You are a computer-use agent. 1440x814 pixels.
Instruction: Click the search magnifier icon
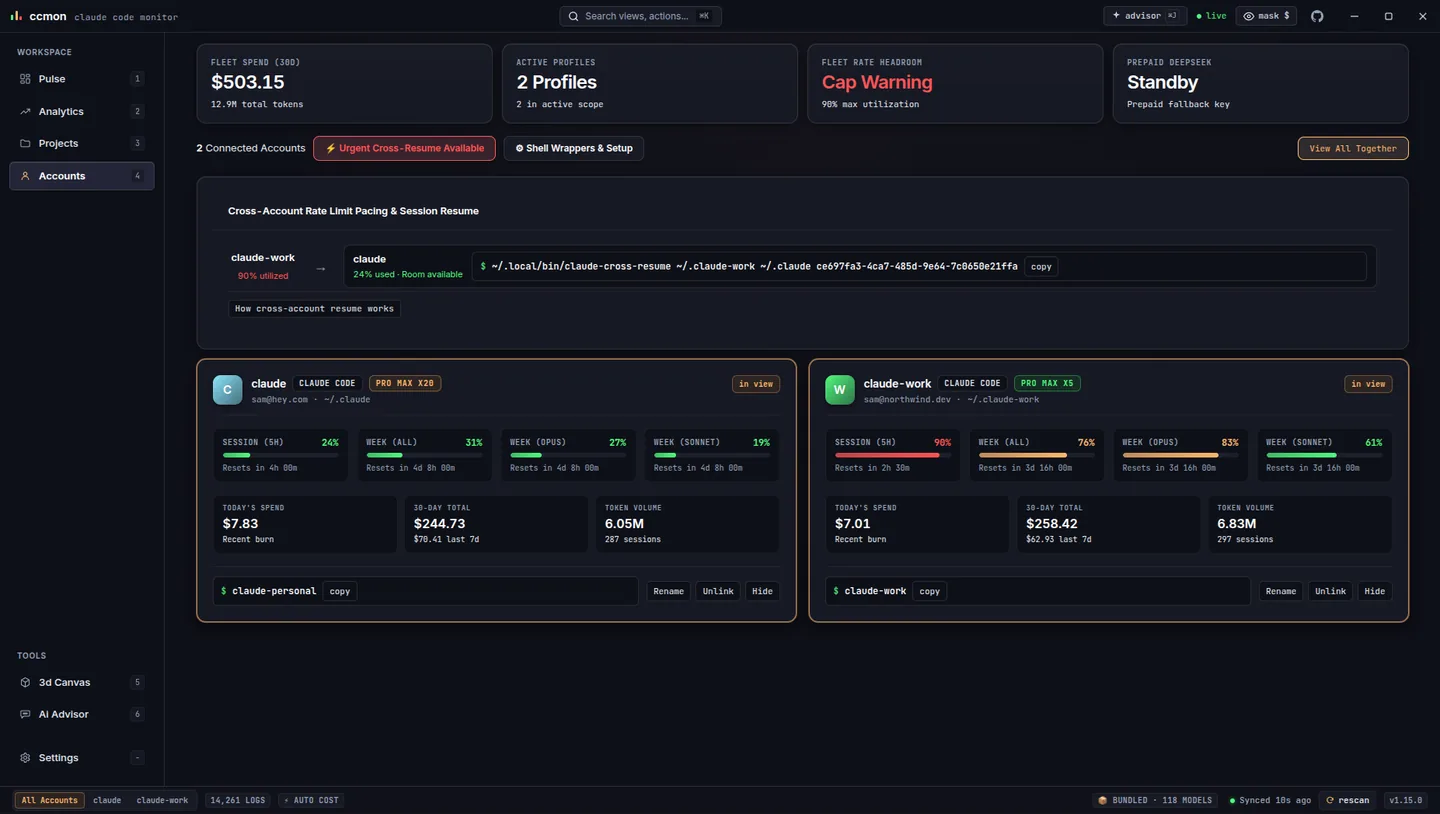(574, 16)
